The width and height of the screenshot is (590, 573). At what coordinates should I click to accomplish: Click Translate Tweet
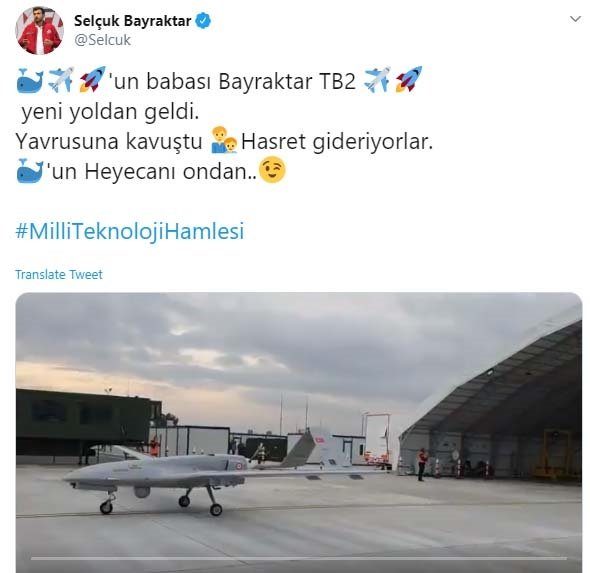(59, 275)
